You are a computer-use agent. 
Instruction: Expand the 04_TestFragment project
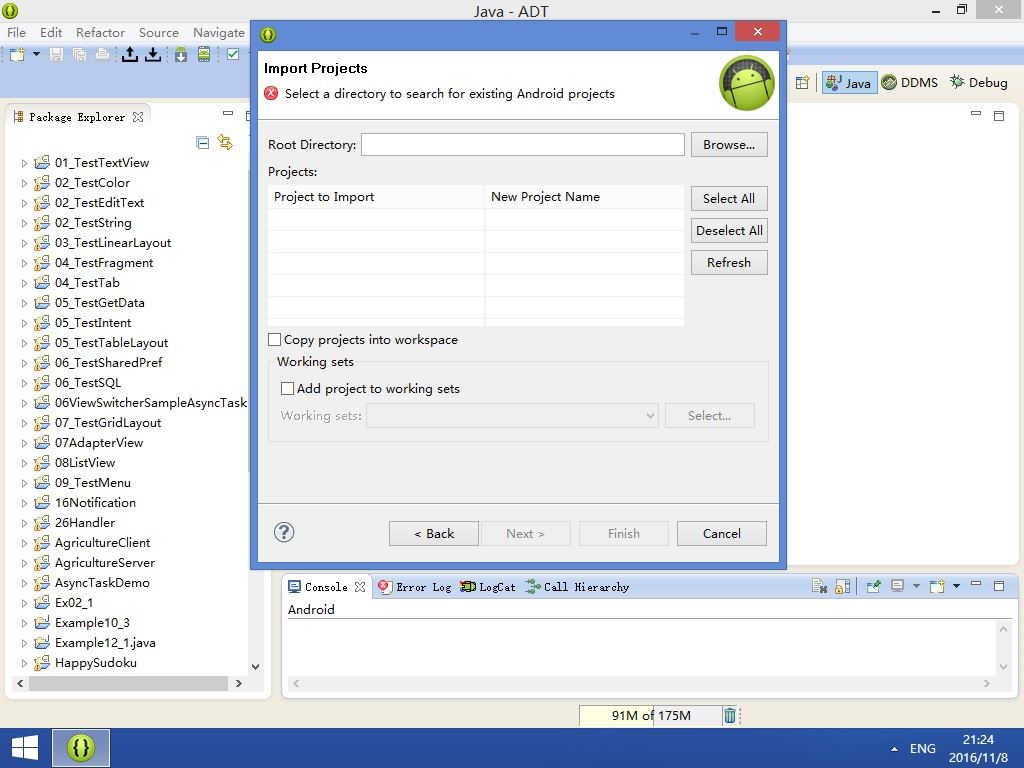click(x=24, y=263)
